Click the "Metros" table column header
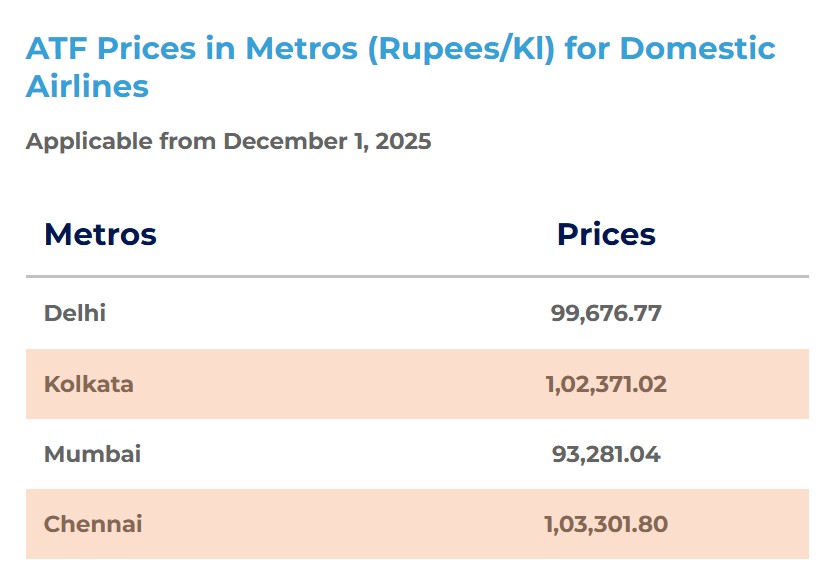The height and width of the screenshot is (583, 838). pyautogui.click(x=100, y=234)
